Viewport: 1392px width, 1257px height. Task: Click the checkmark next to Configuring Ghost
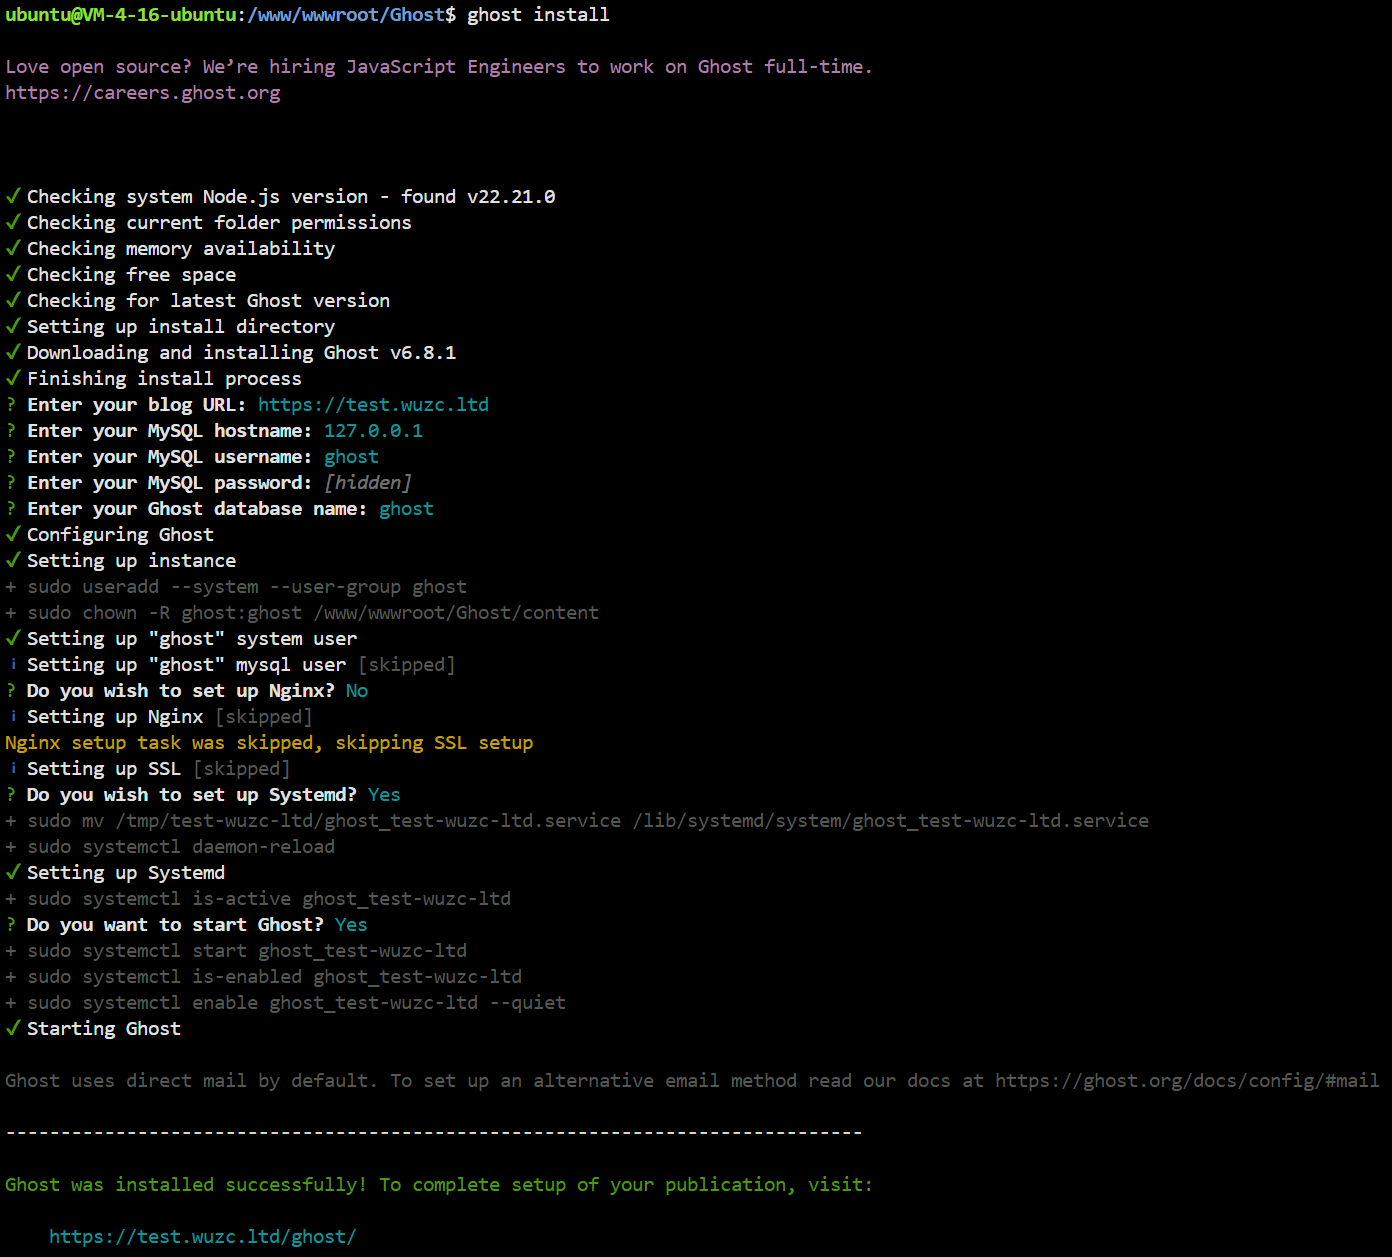click(12, 534)
